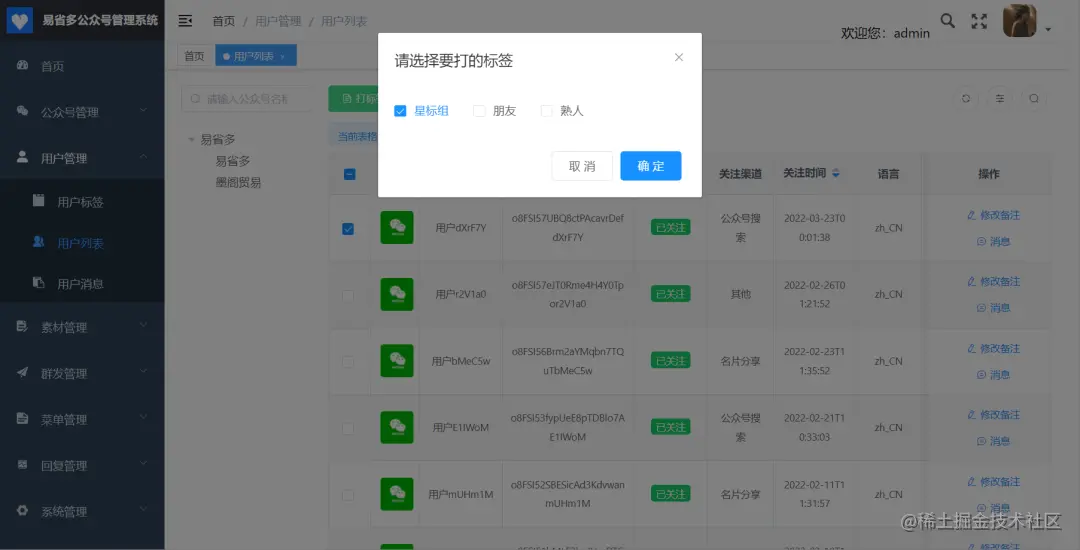Close the tag selection dialog
This screenshot has width=1080, height=550.
[678, 58]
